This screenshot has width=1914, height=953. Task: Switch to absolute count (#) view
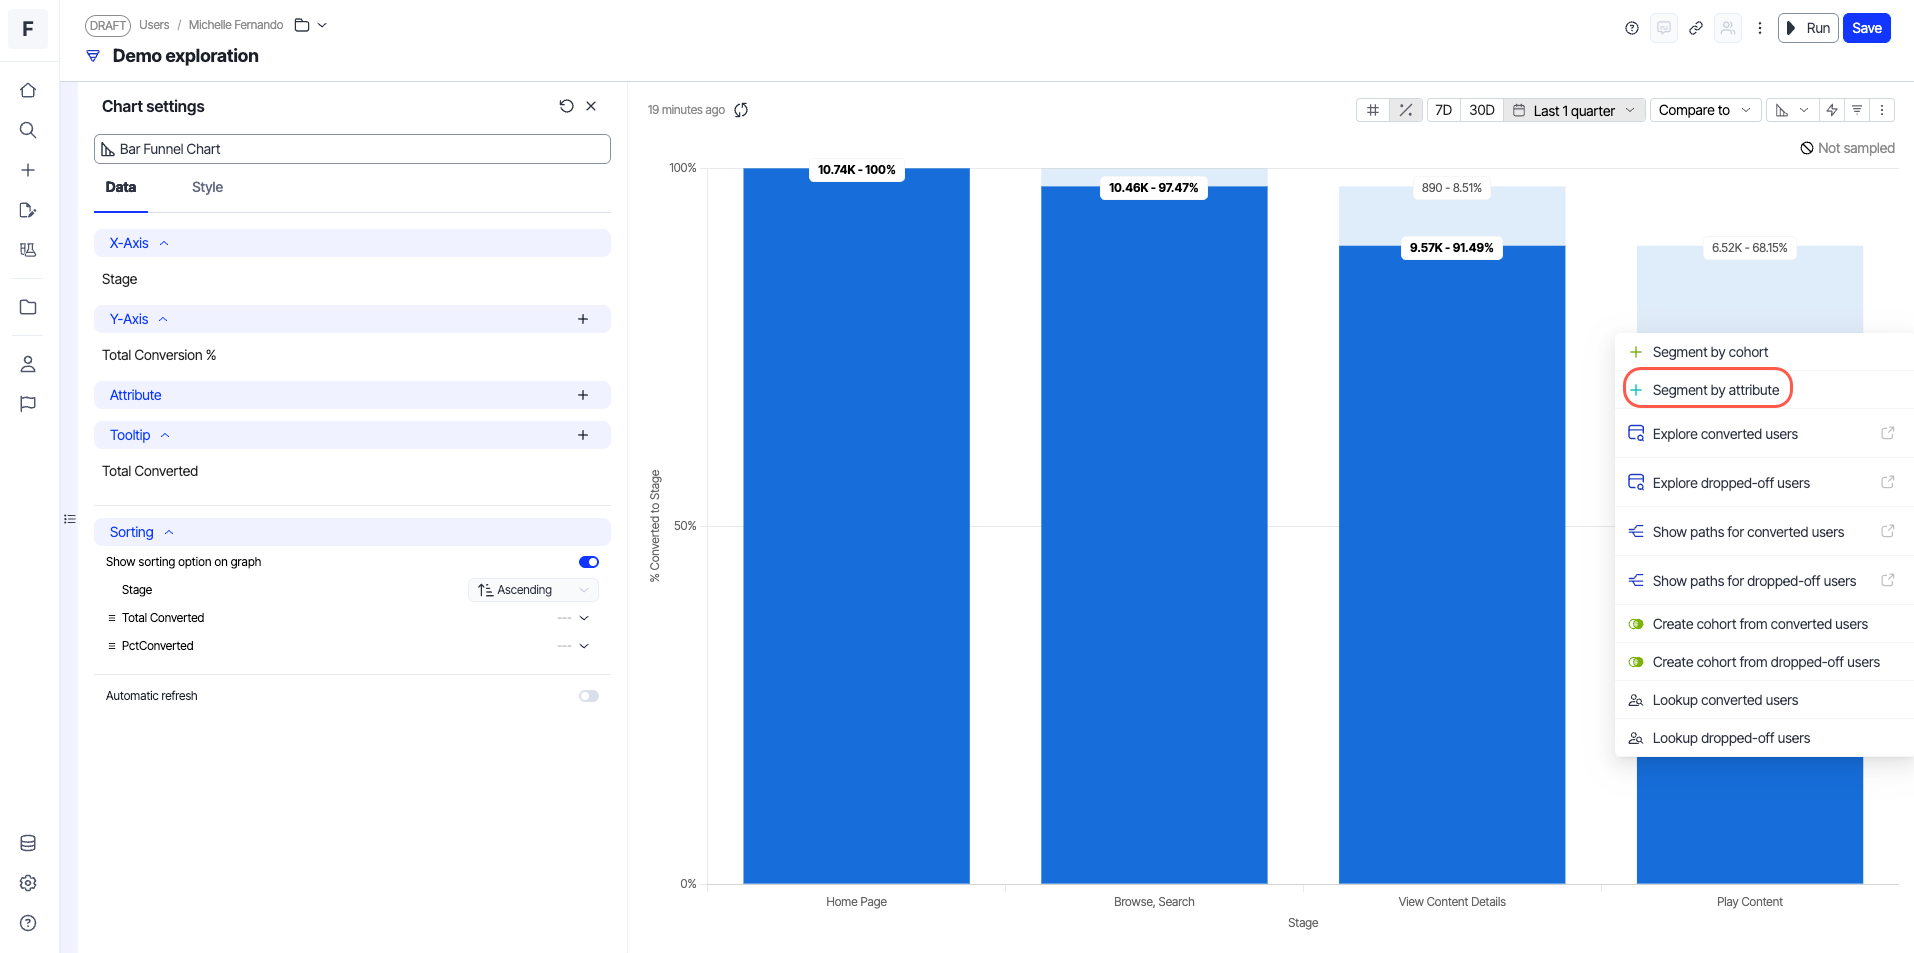(1373, 110)
